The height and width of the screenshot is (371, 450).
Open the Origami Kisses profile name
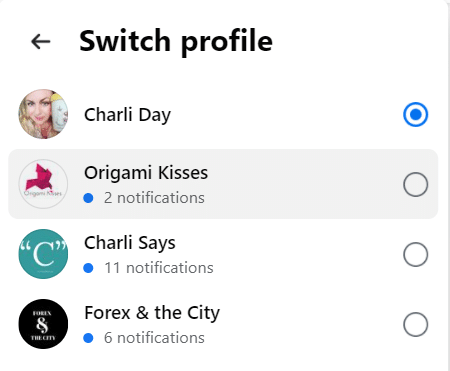point(146,173)
